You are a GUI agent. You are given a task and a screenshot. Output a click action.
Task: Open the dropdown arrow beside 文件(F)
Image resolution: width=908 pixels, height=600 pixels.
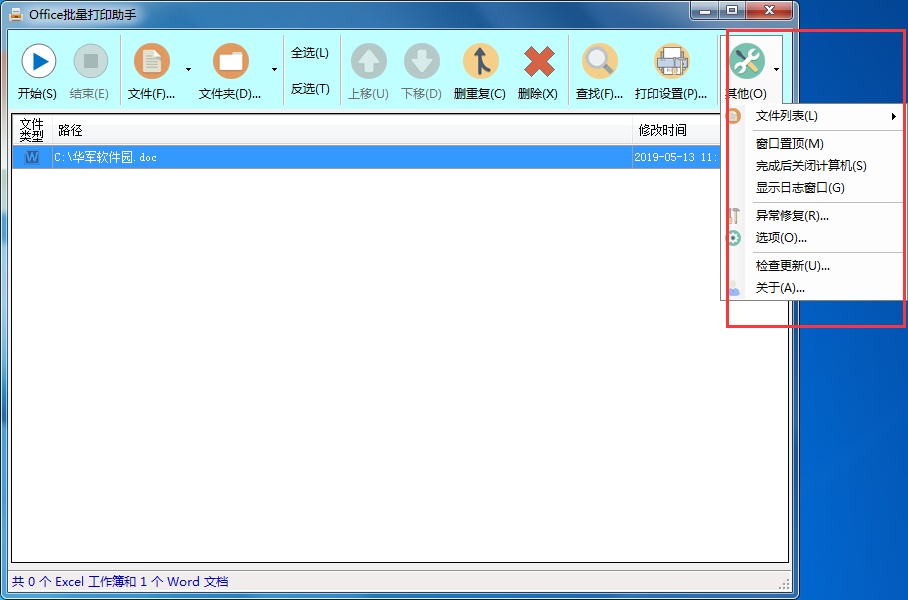tap(186, 70)
